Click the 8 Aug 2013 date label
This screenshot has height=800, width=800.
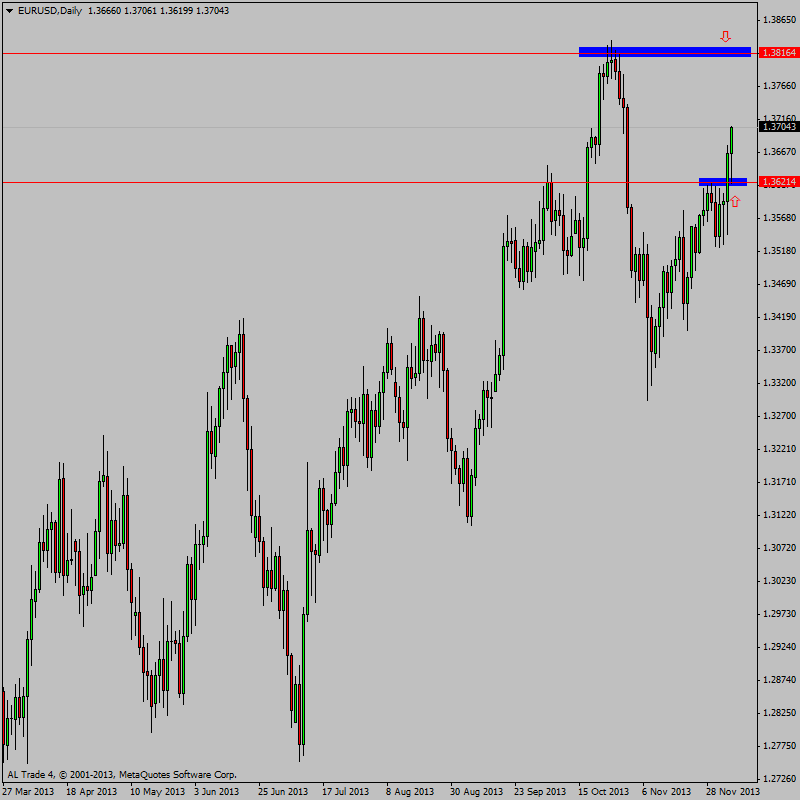click(x=411, y=791)
